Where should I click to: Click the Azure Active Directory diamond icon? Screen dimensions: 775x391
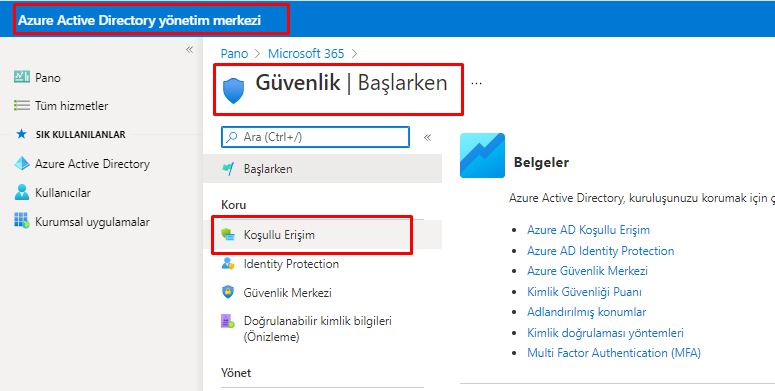[x=22, y=164]
